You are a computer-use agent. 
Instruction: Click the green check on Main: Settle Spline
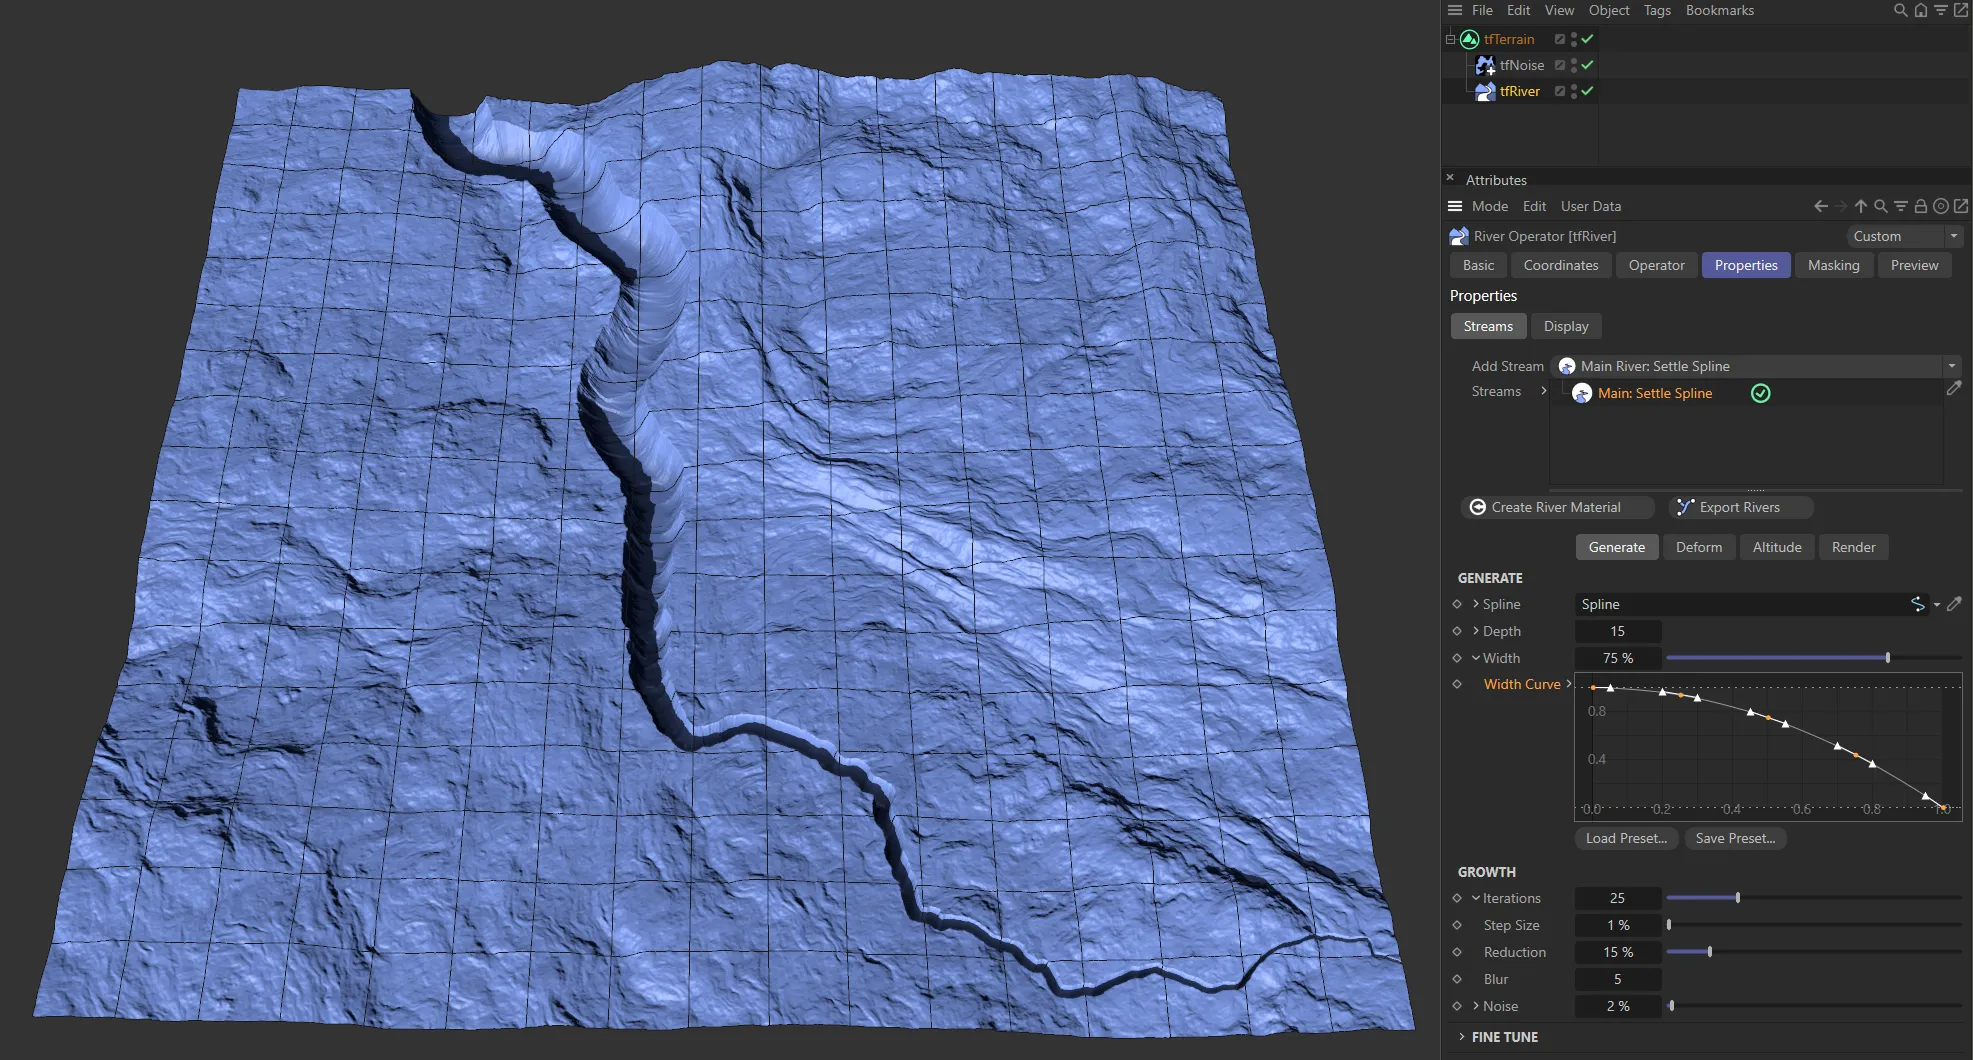[x=1761, y=393]
